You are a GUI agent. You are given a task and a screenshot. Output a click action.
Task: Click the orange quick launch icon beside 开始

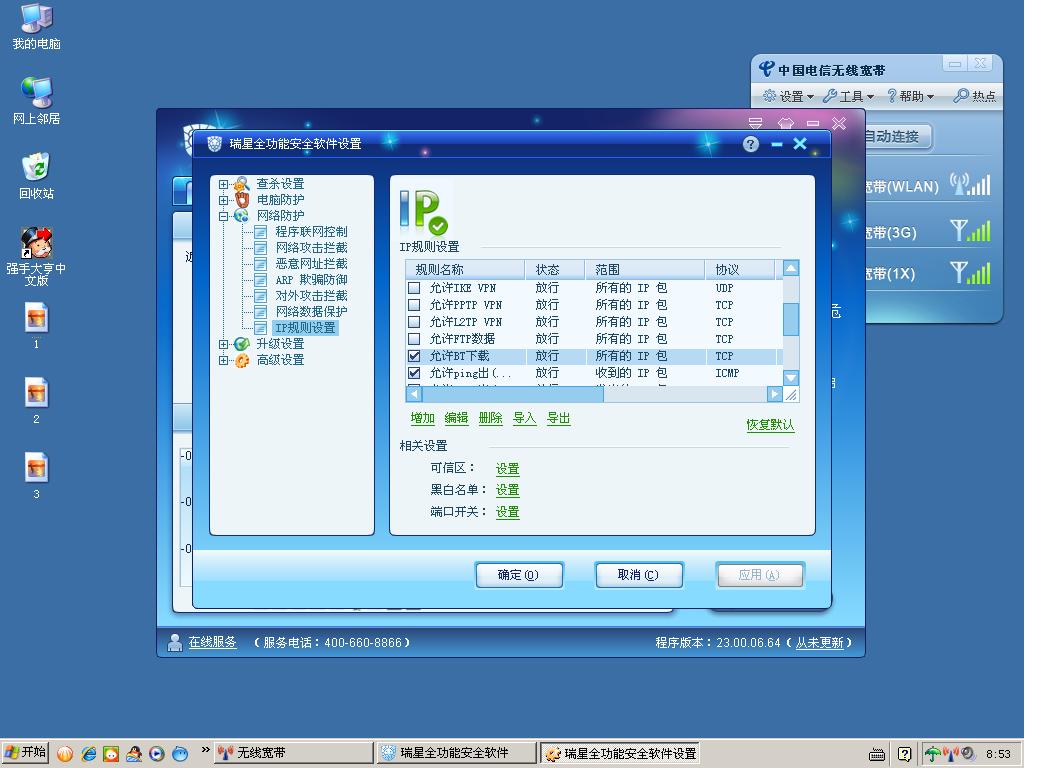click(x=65, y=754)
